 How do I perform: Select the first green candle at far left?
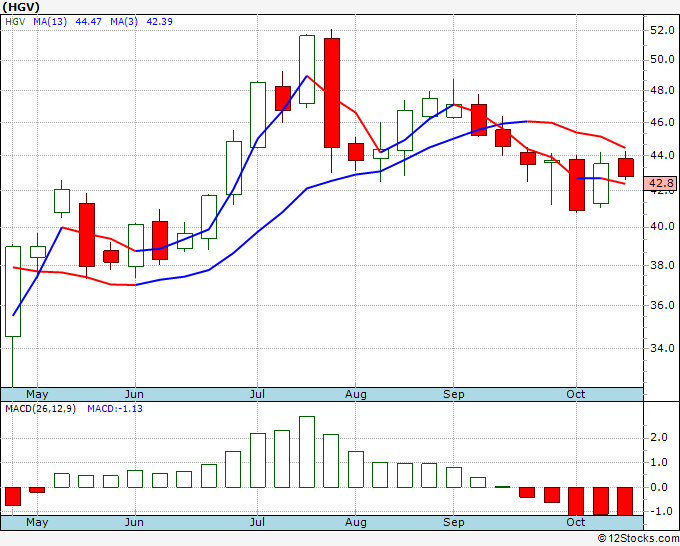click(x=13, y=290)
